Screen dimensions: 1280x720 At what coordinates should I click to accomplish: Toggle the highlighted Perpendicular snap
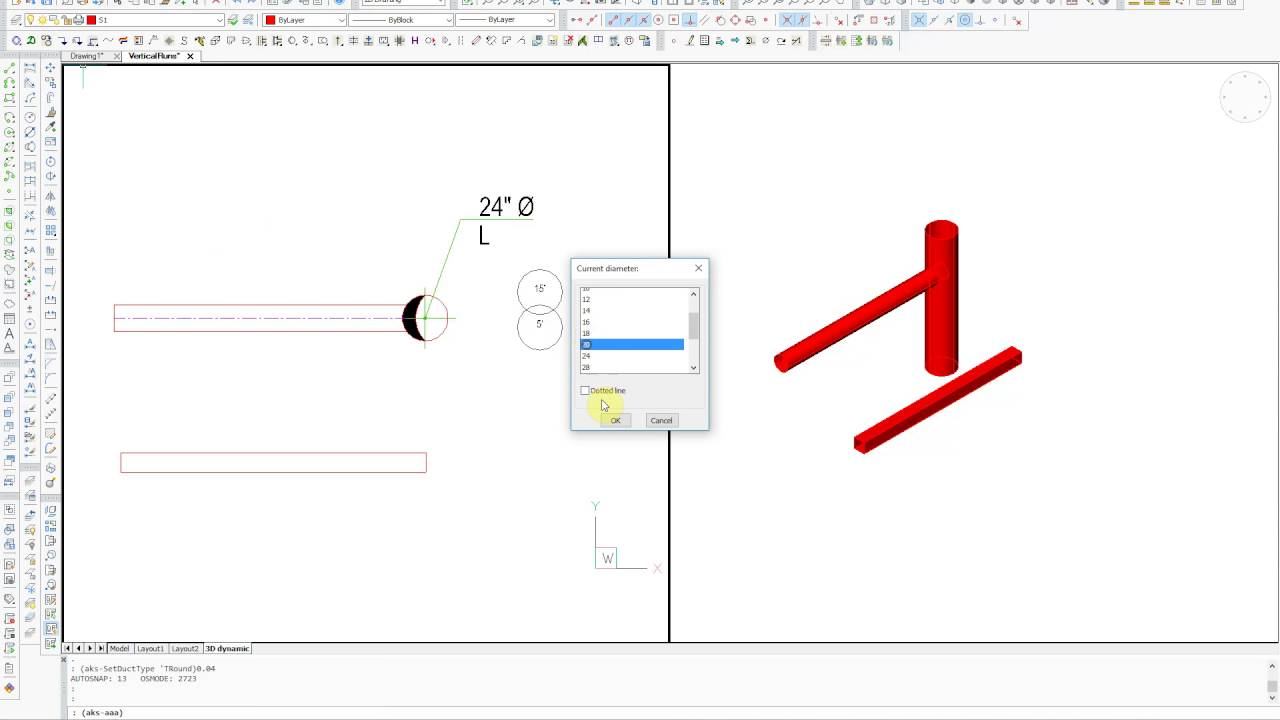pos(689,20)
